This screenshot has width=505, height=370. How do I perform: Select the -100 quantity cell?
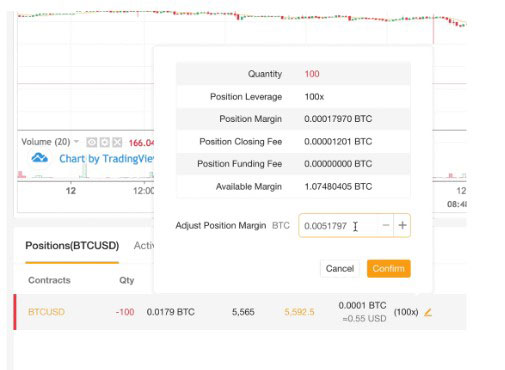pos(125,312)
